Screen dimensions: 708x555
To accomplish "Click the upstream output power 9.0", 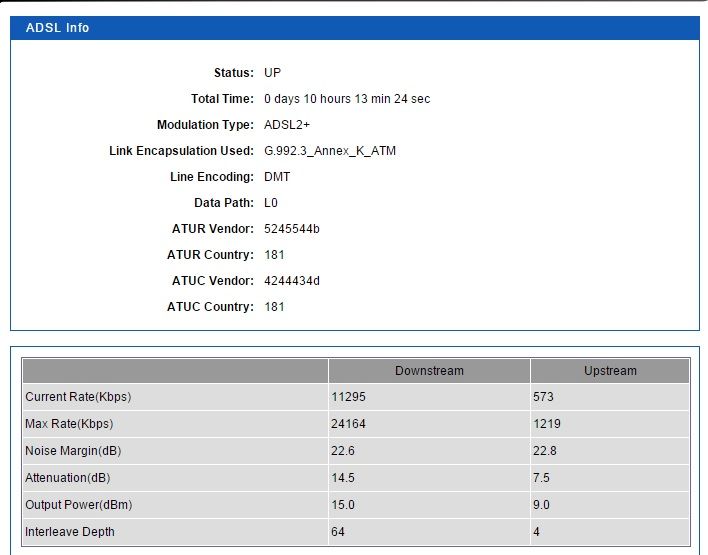I will tap(542, 505).
